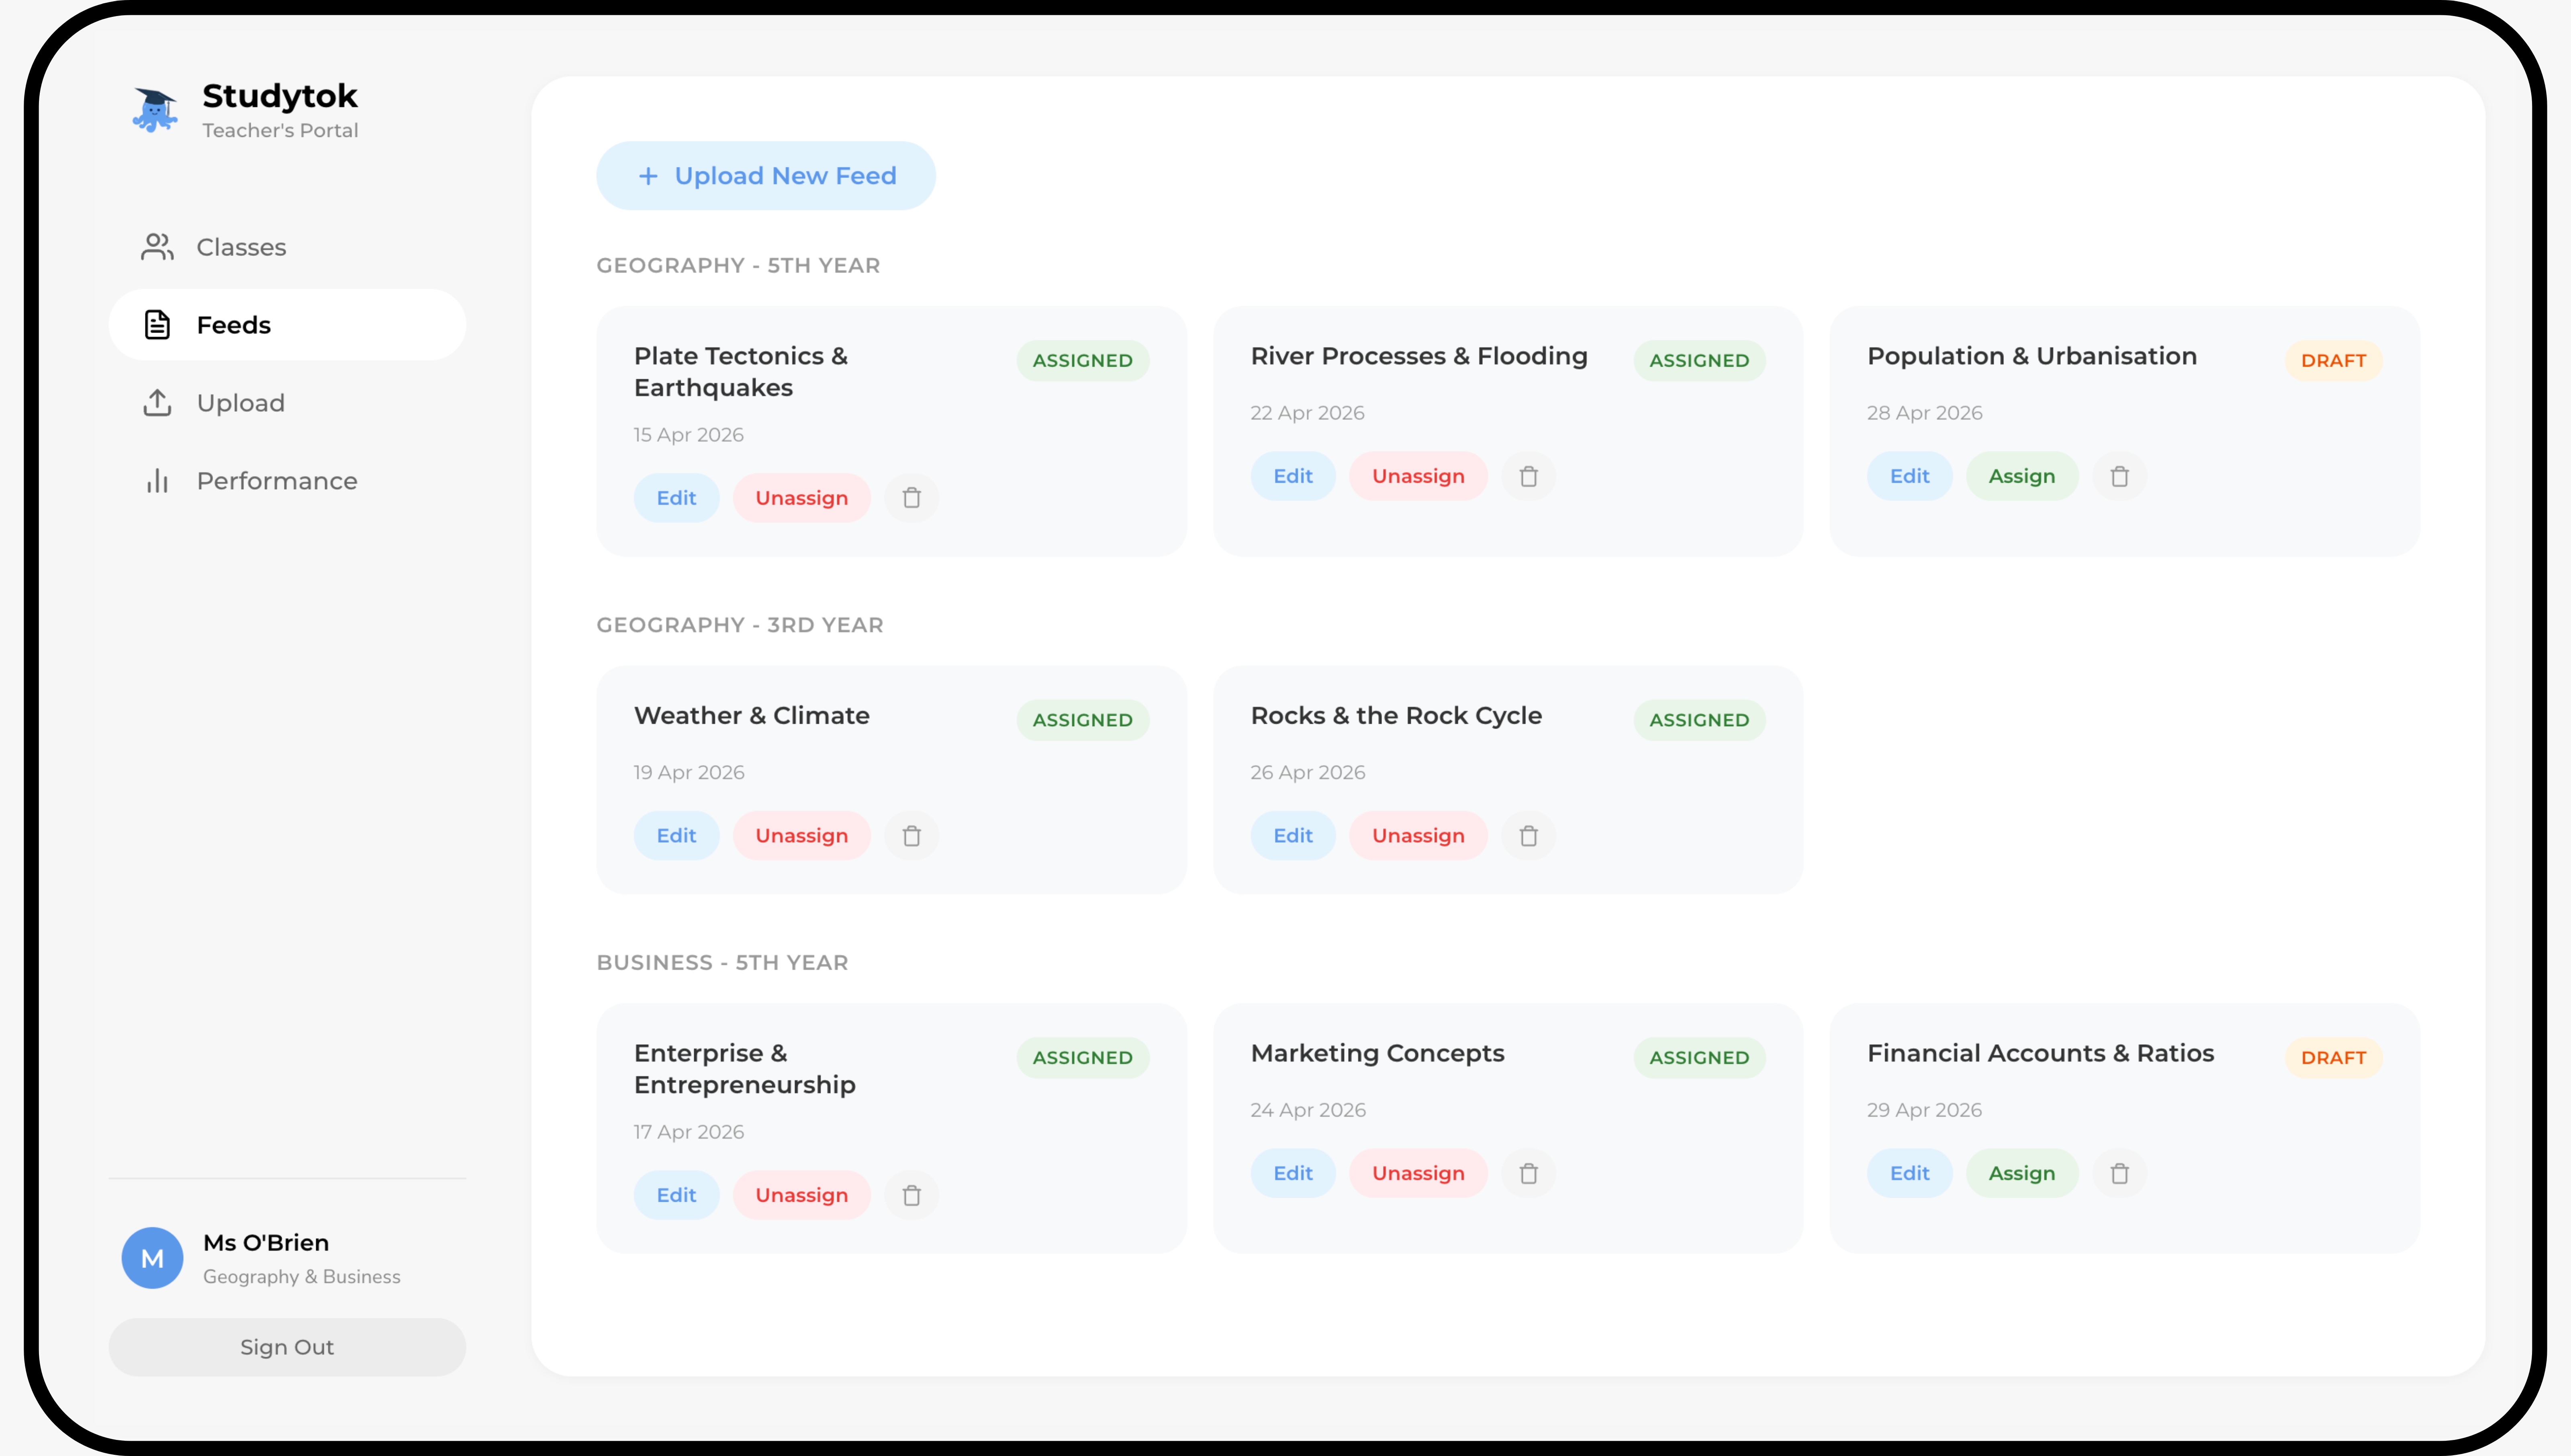Assign the Financial Accounts & Ratios feed

[2022, 1173]
